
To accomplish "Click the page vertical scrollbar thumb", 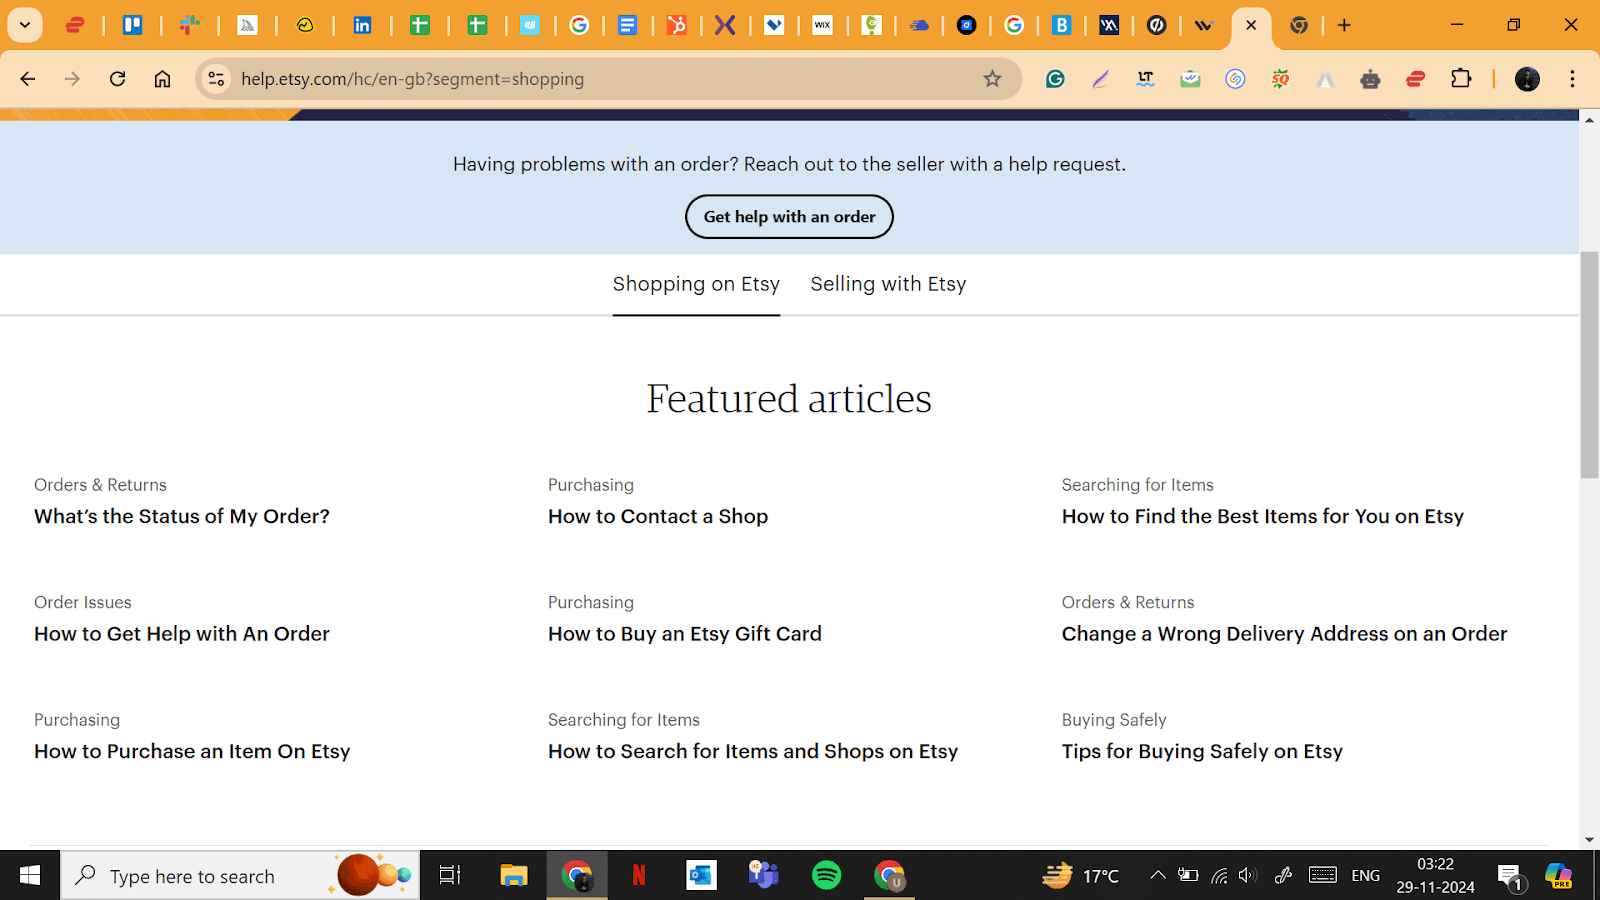I will pos(1589,365).
